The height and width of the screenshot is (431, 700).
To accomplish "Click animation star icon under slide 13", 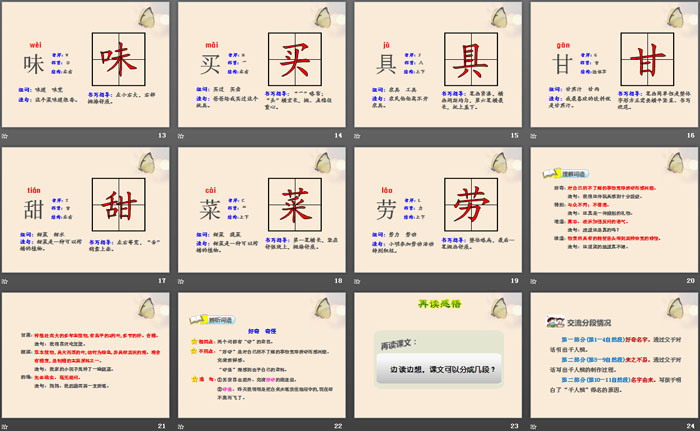I will [x=4, y=136].
